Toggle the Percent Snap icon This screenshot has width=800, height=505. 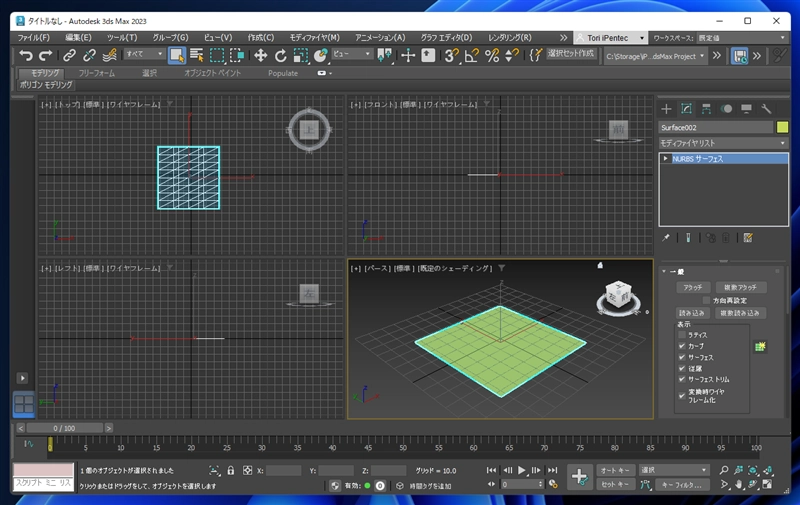point(492,55)
